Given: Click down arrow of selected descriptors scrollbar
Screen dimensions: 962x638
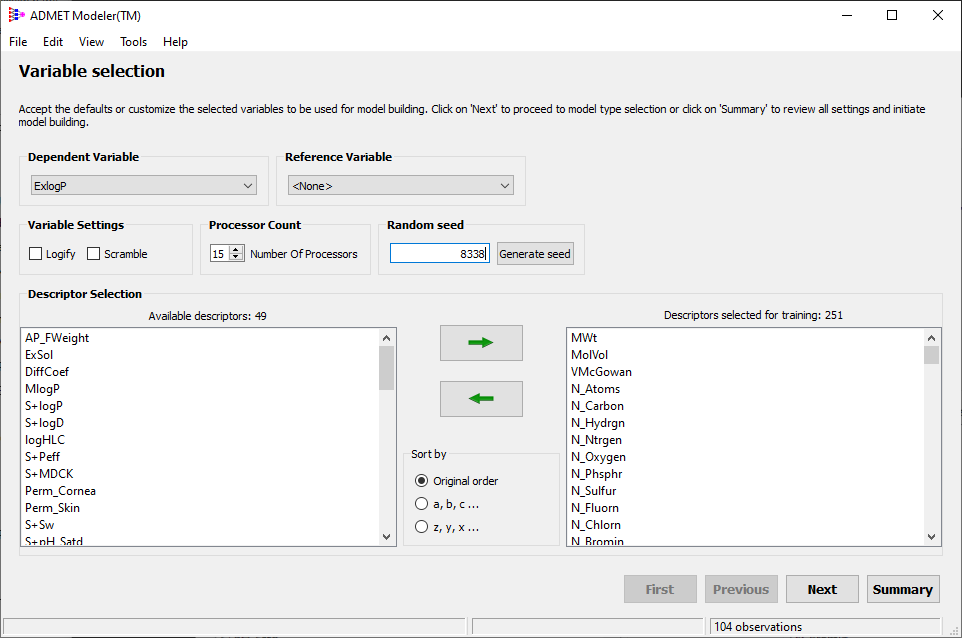Looking at the screenshot, I should click(931, 537).
